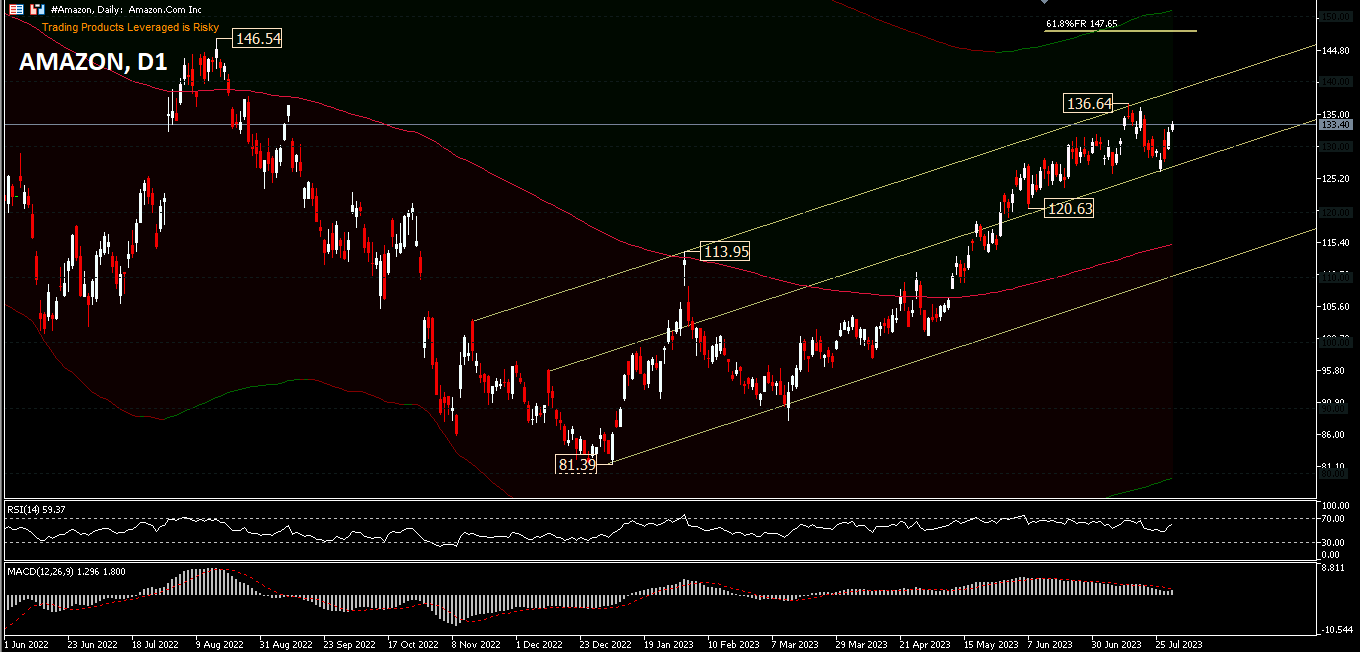This screenshot has height=652, width=1360.
Task: Click the 81.39 low price label
Action: coord(577,465)
